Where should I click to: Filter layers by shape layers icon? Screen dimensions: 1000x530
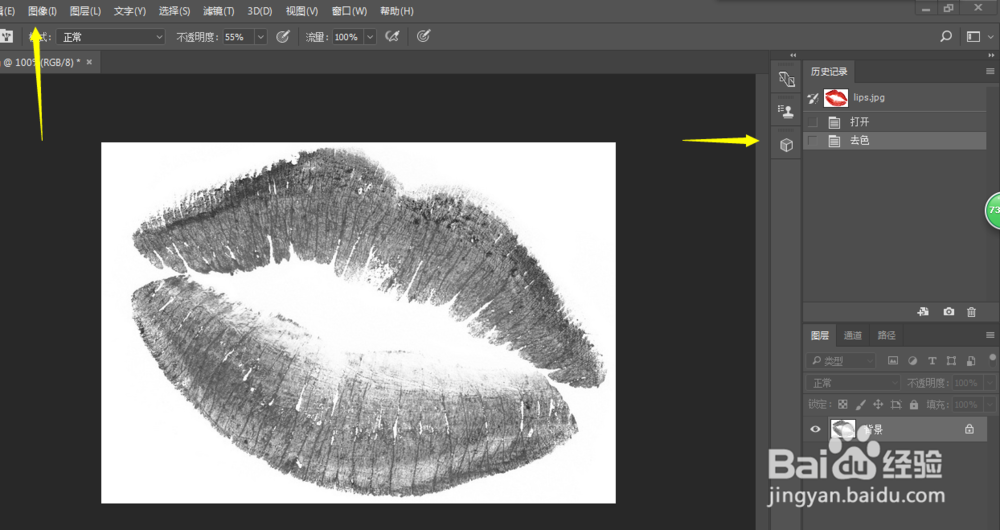(x=952, y=361)
